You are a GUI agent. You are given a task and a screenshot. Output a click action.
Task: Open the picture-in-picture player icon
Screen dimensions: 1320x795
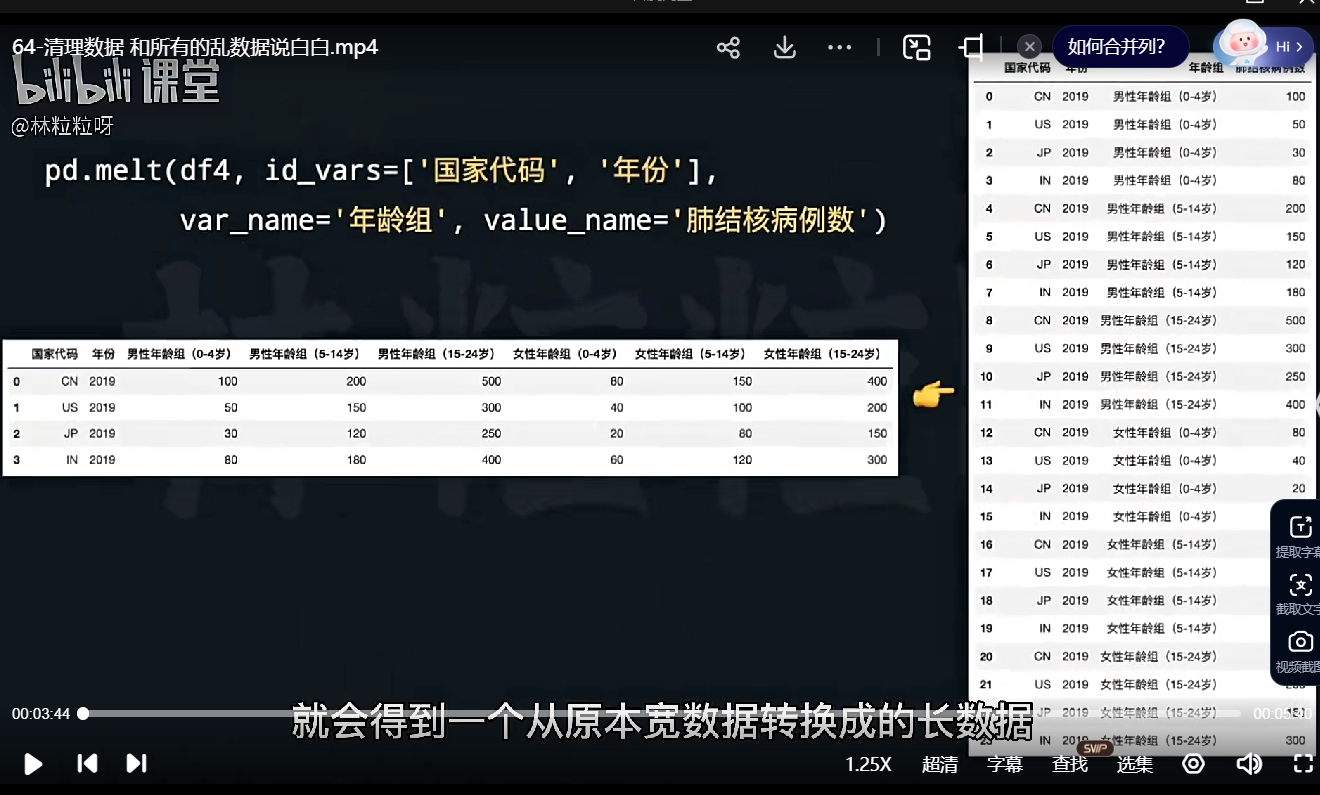click(917, 46)
